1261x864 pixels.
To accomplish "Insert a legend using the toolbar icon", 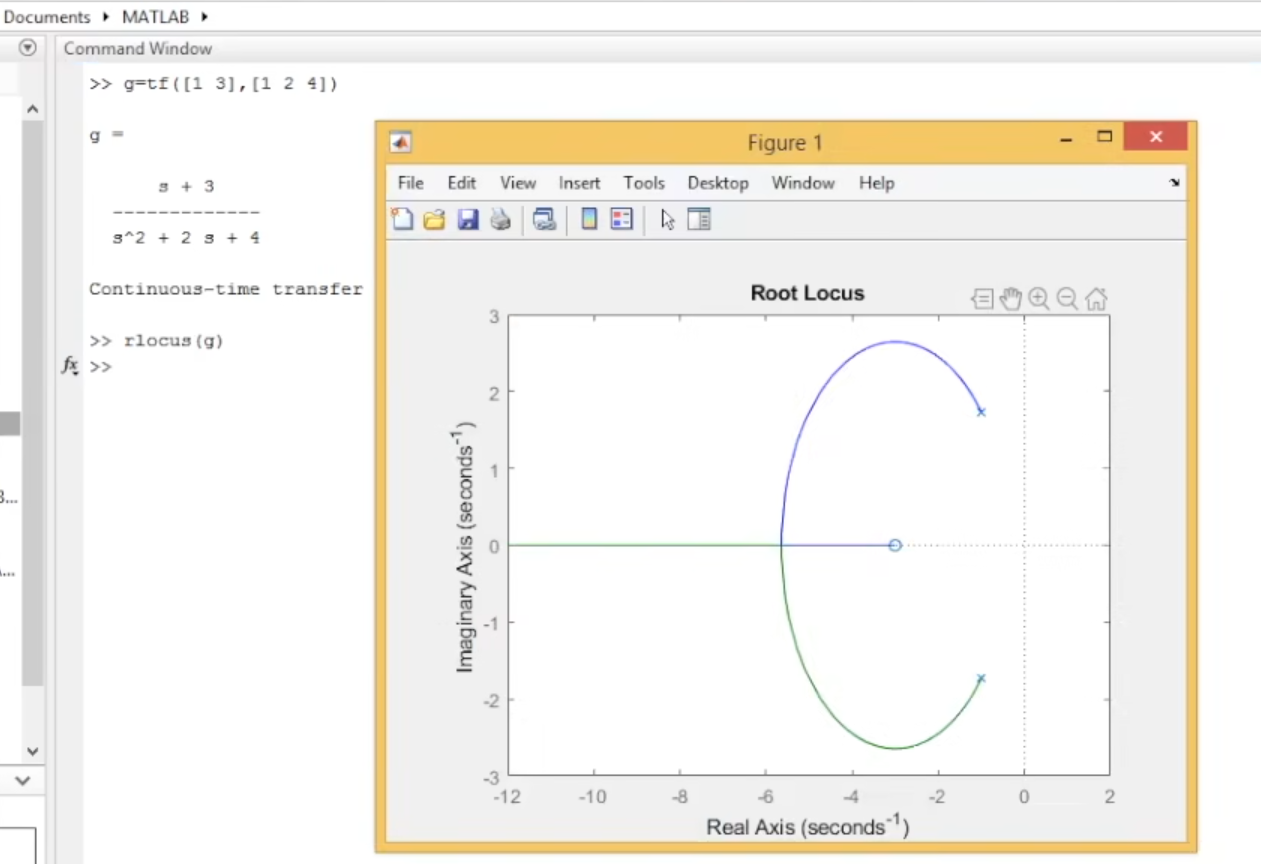I will [x=622, y=219].
